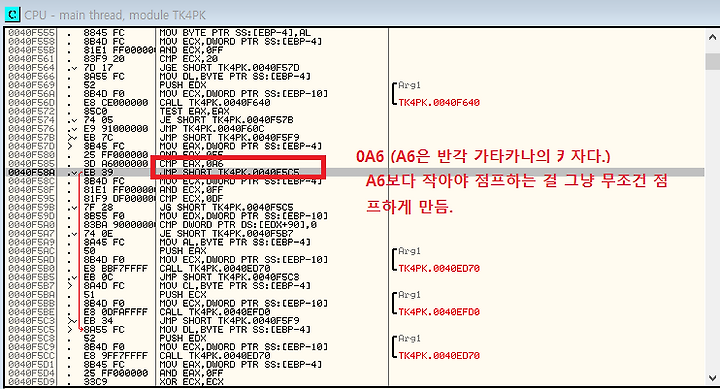Screen dimensions: 720x389
Task: Select Arg1 comment on row 0040F5BA
Action: click(409, 294)
